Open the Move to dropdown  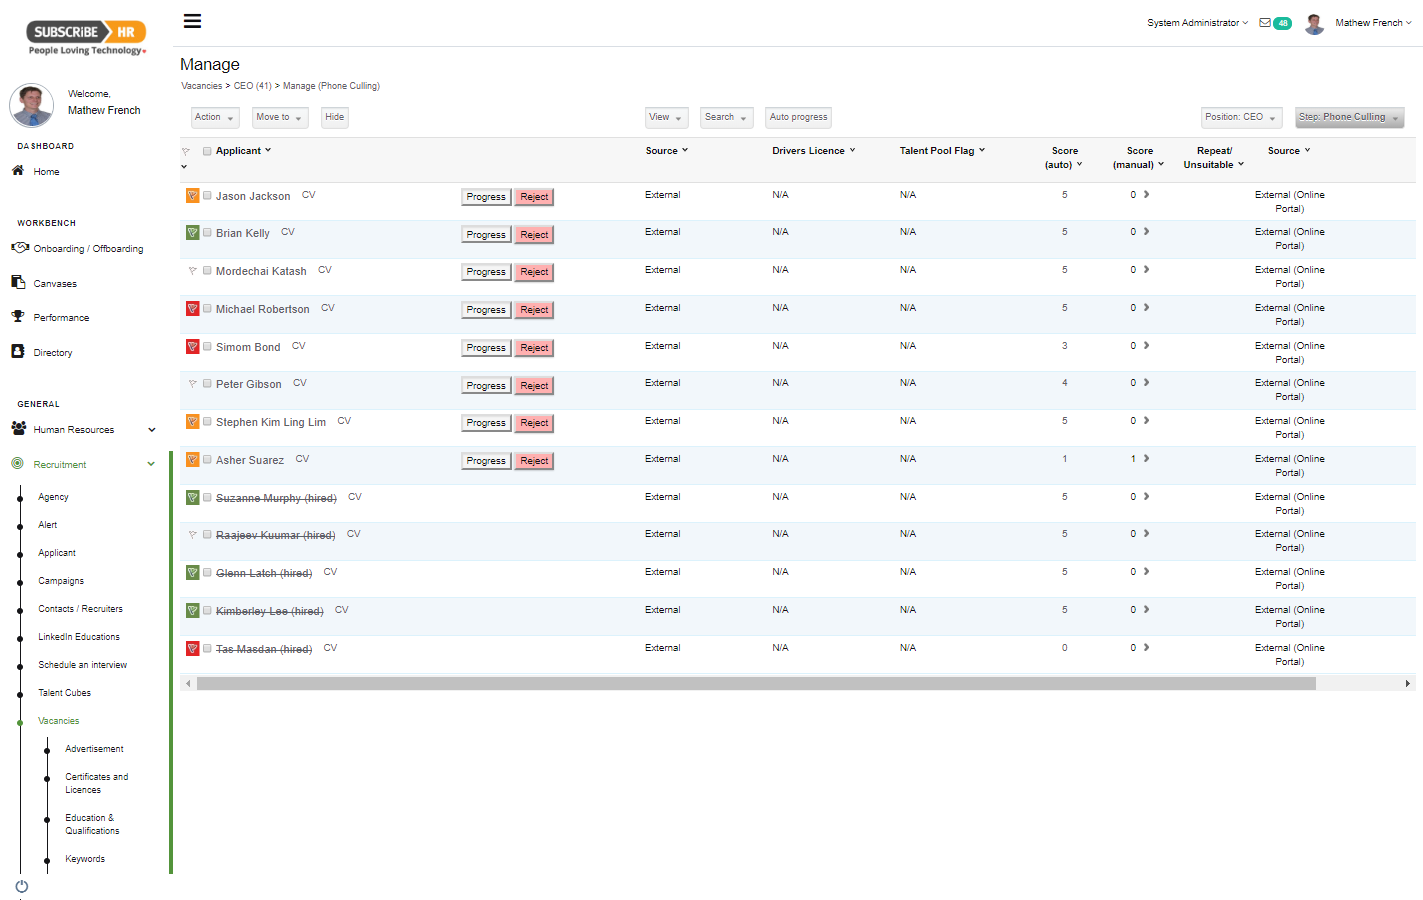279,117
